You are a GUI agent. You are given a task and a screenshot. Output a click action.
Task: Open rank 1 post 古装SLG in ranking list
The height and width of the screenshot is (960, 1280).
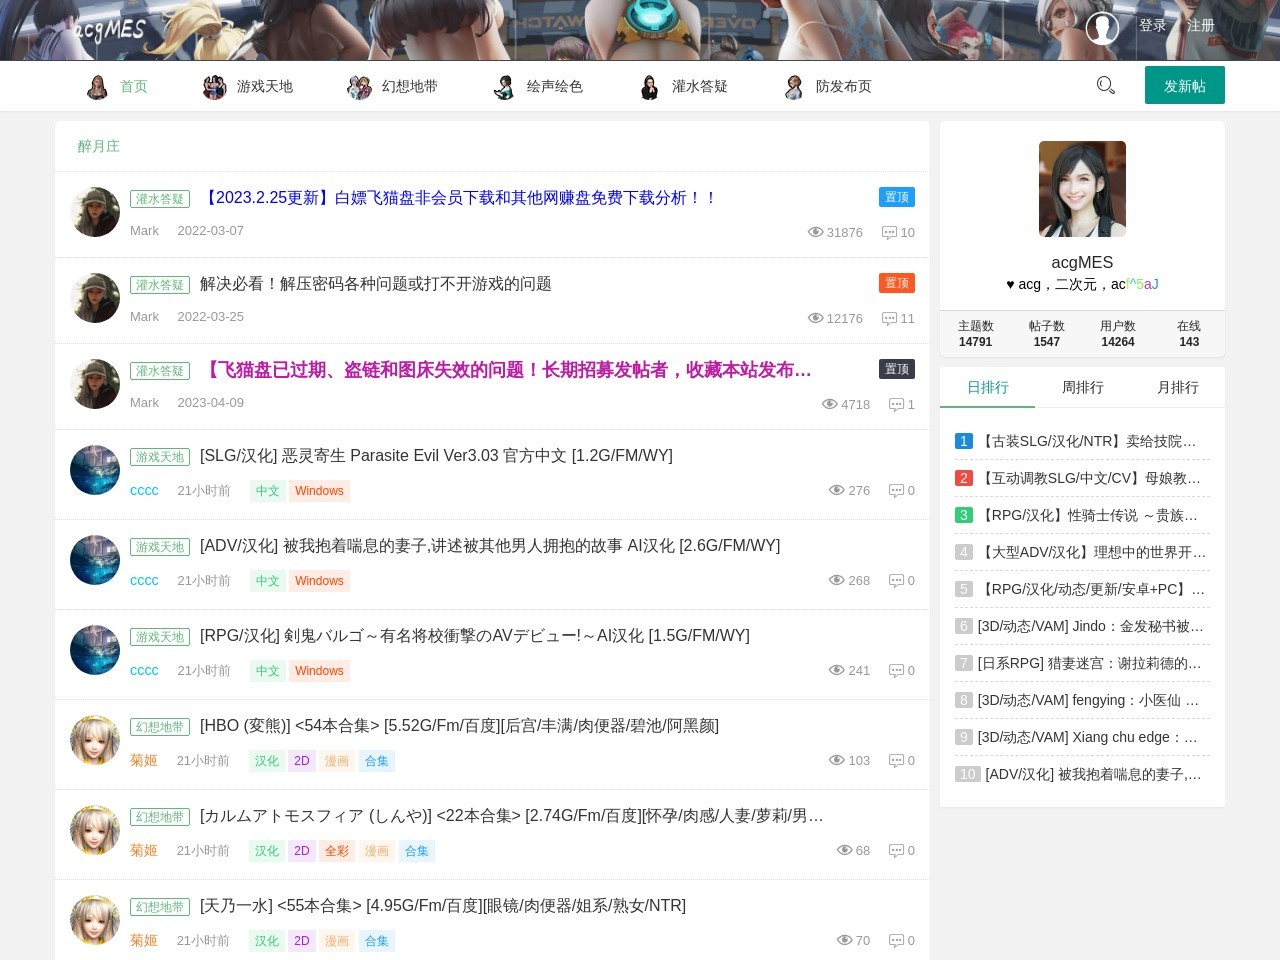coord(1087,441)
